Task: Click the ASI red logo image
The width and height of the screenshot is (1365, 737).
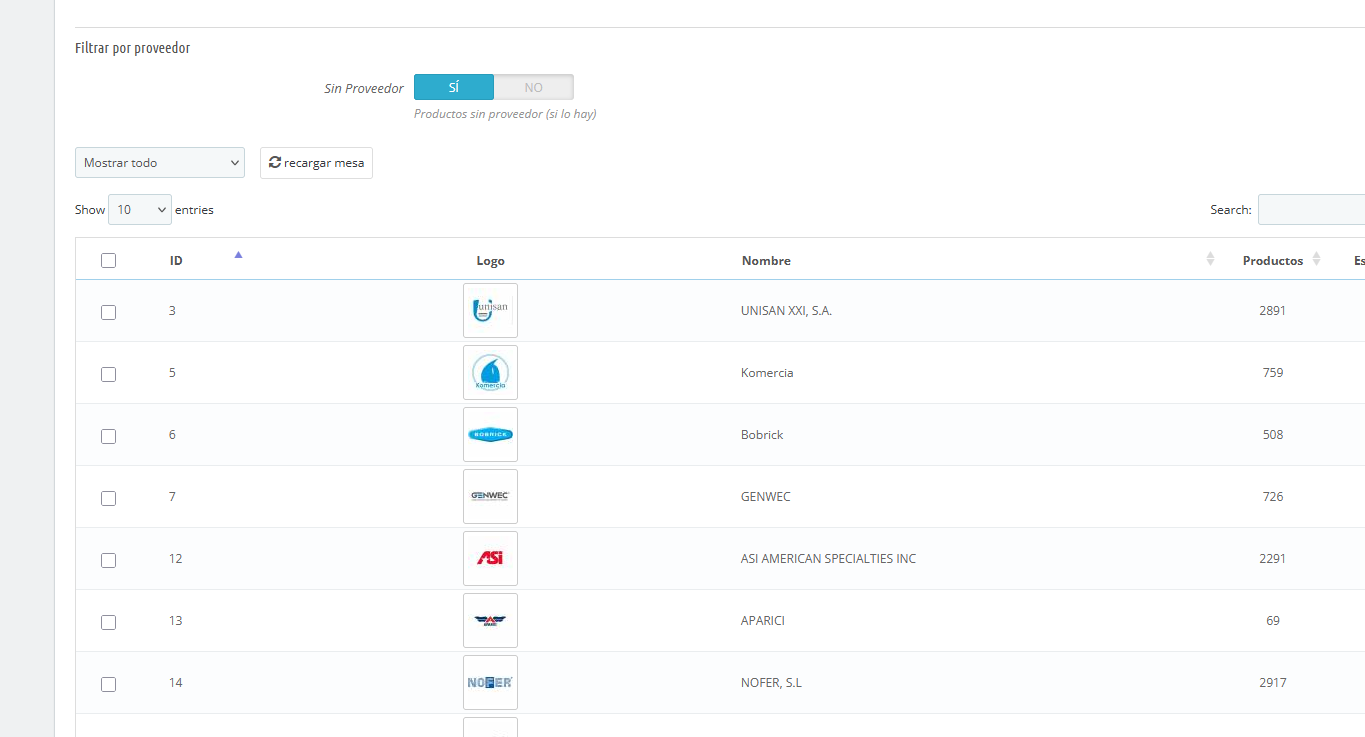Action: click(x=490, y=559)
